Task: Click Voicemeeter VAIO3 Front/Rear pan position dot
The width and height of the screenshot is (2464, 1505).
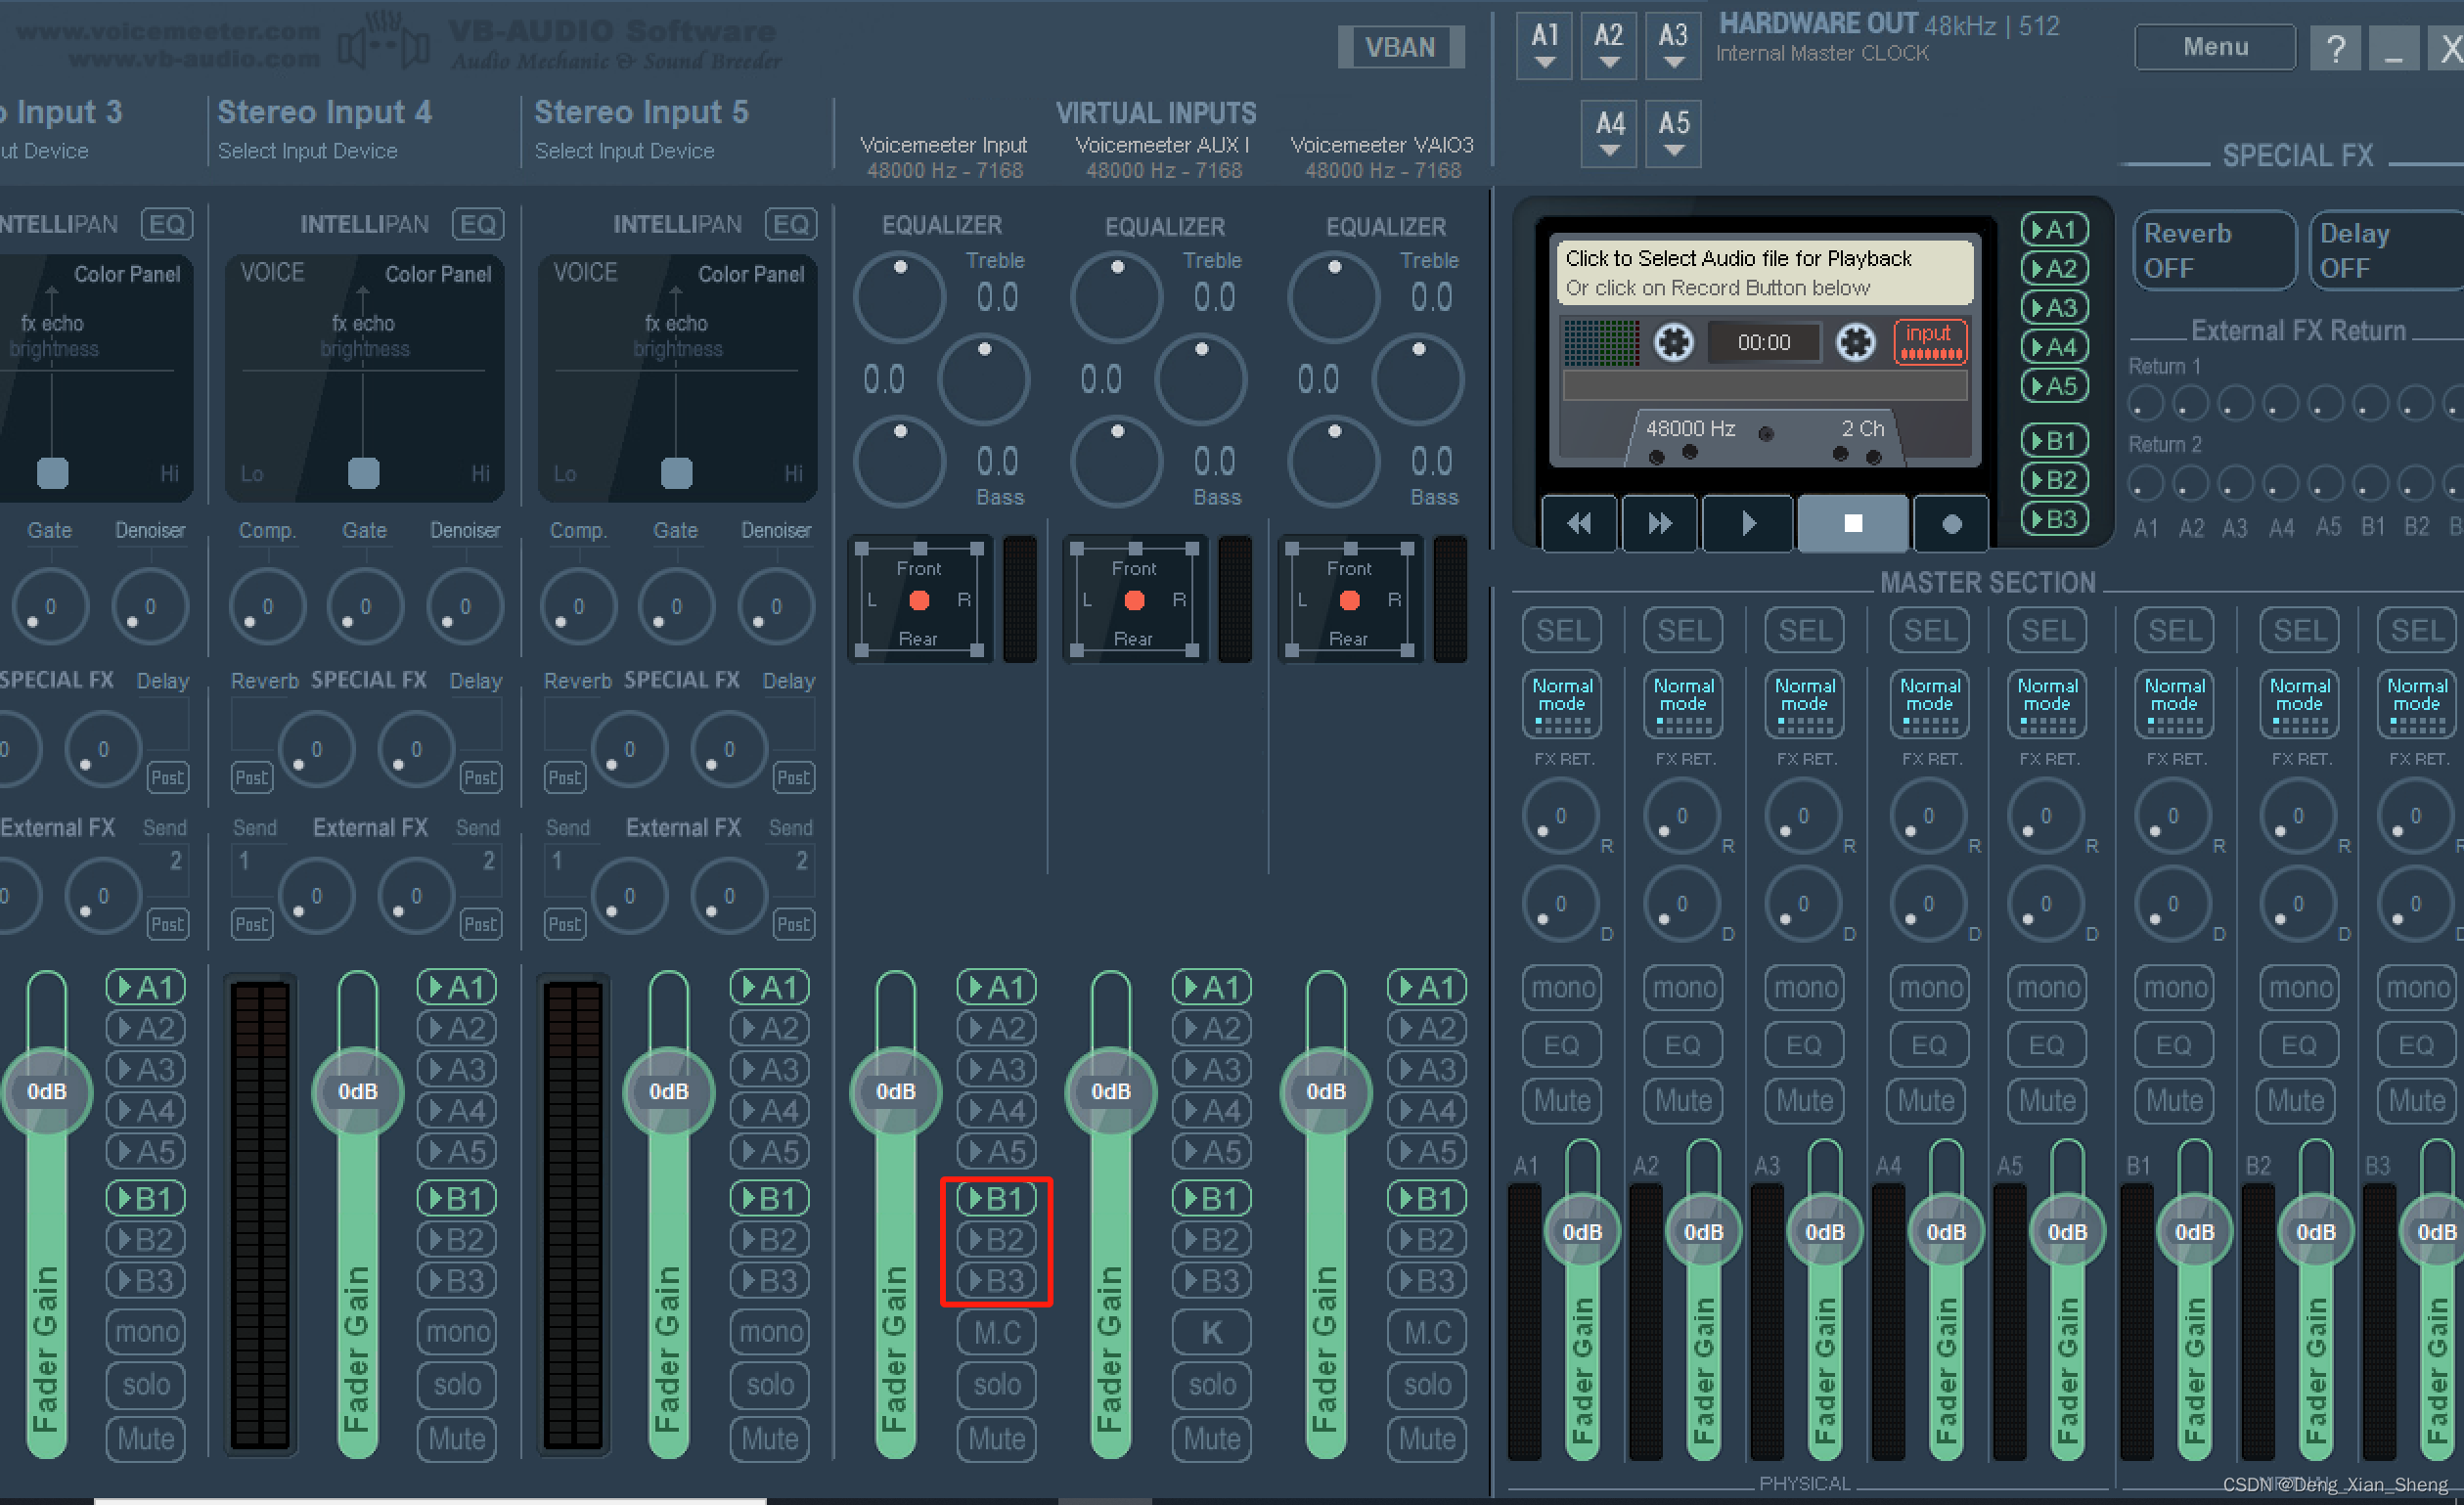Action: (x=1349, y=600)
